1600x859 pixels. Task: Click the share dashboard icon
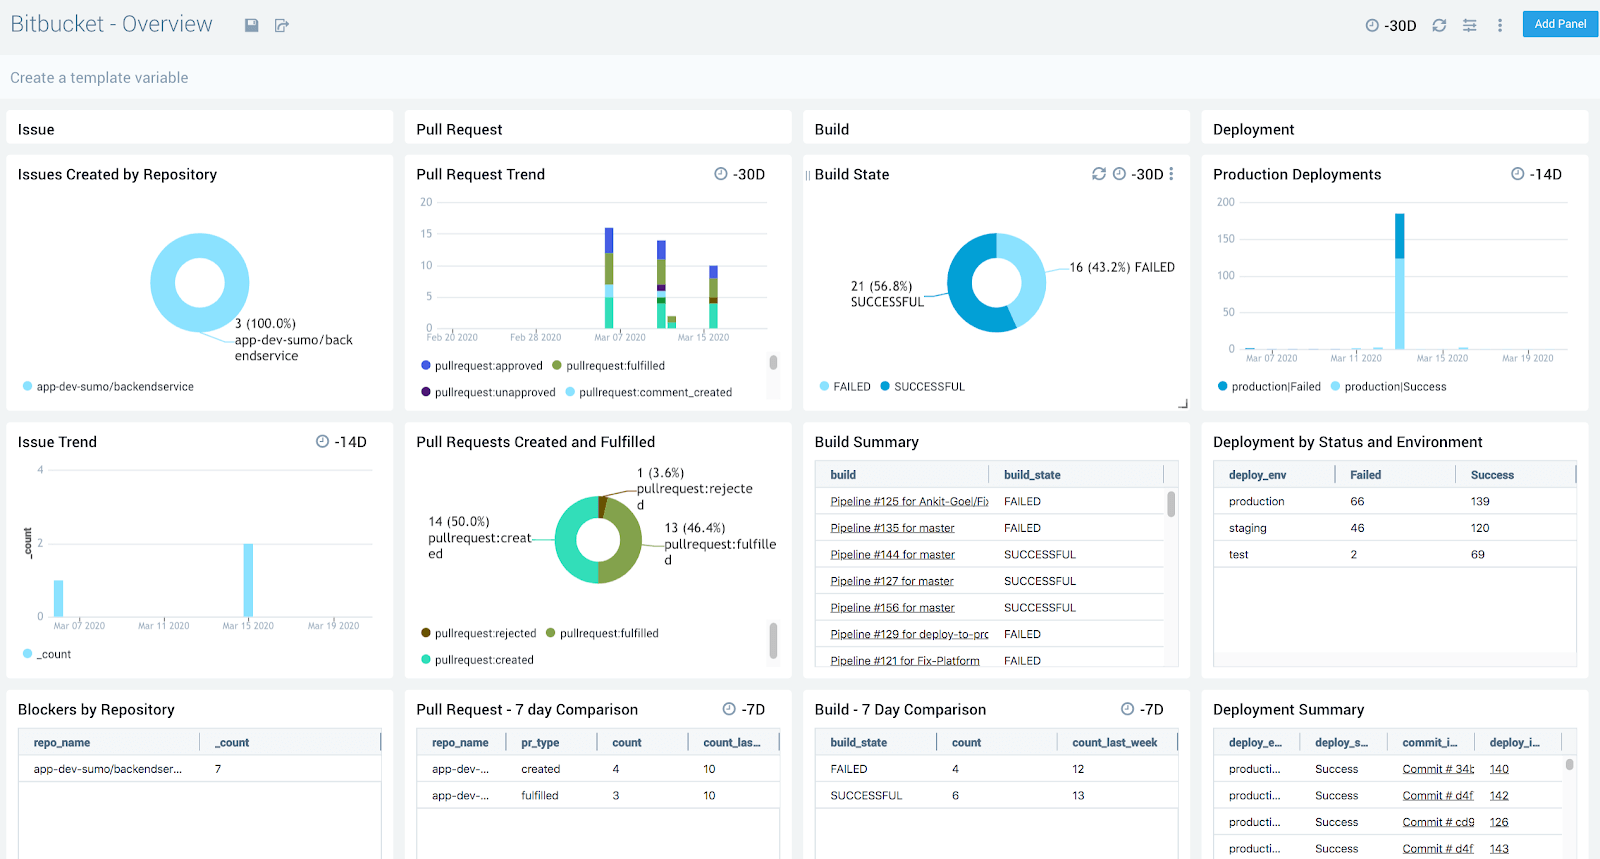[282, 25]
